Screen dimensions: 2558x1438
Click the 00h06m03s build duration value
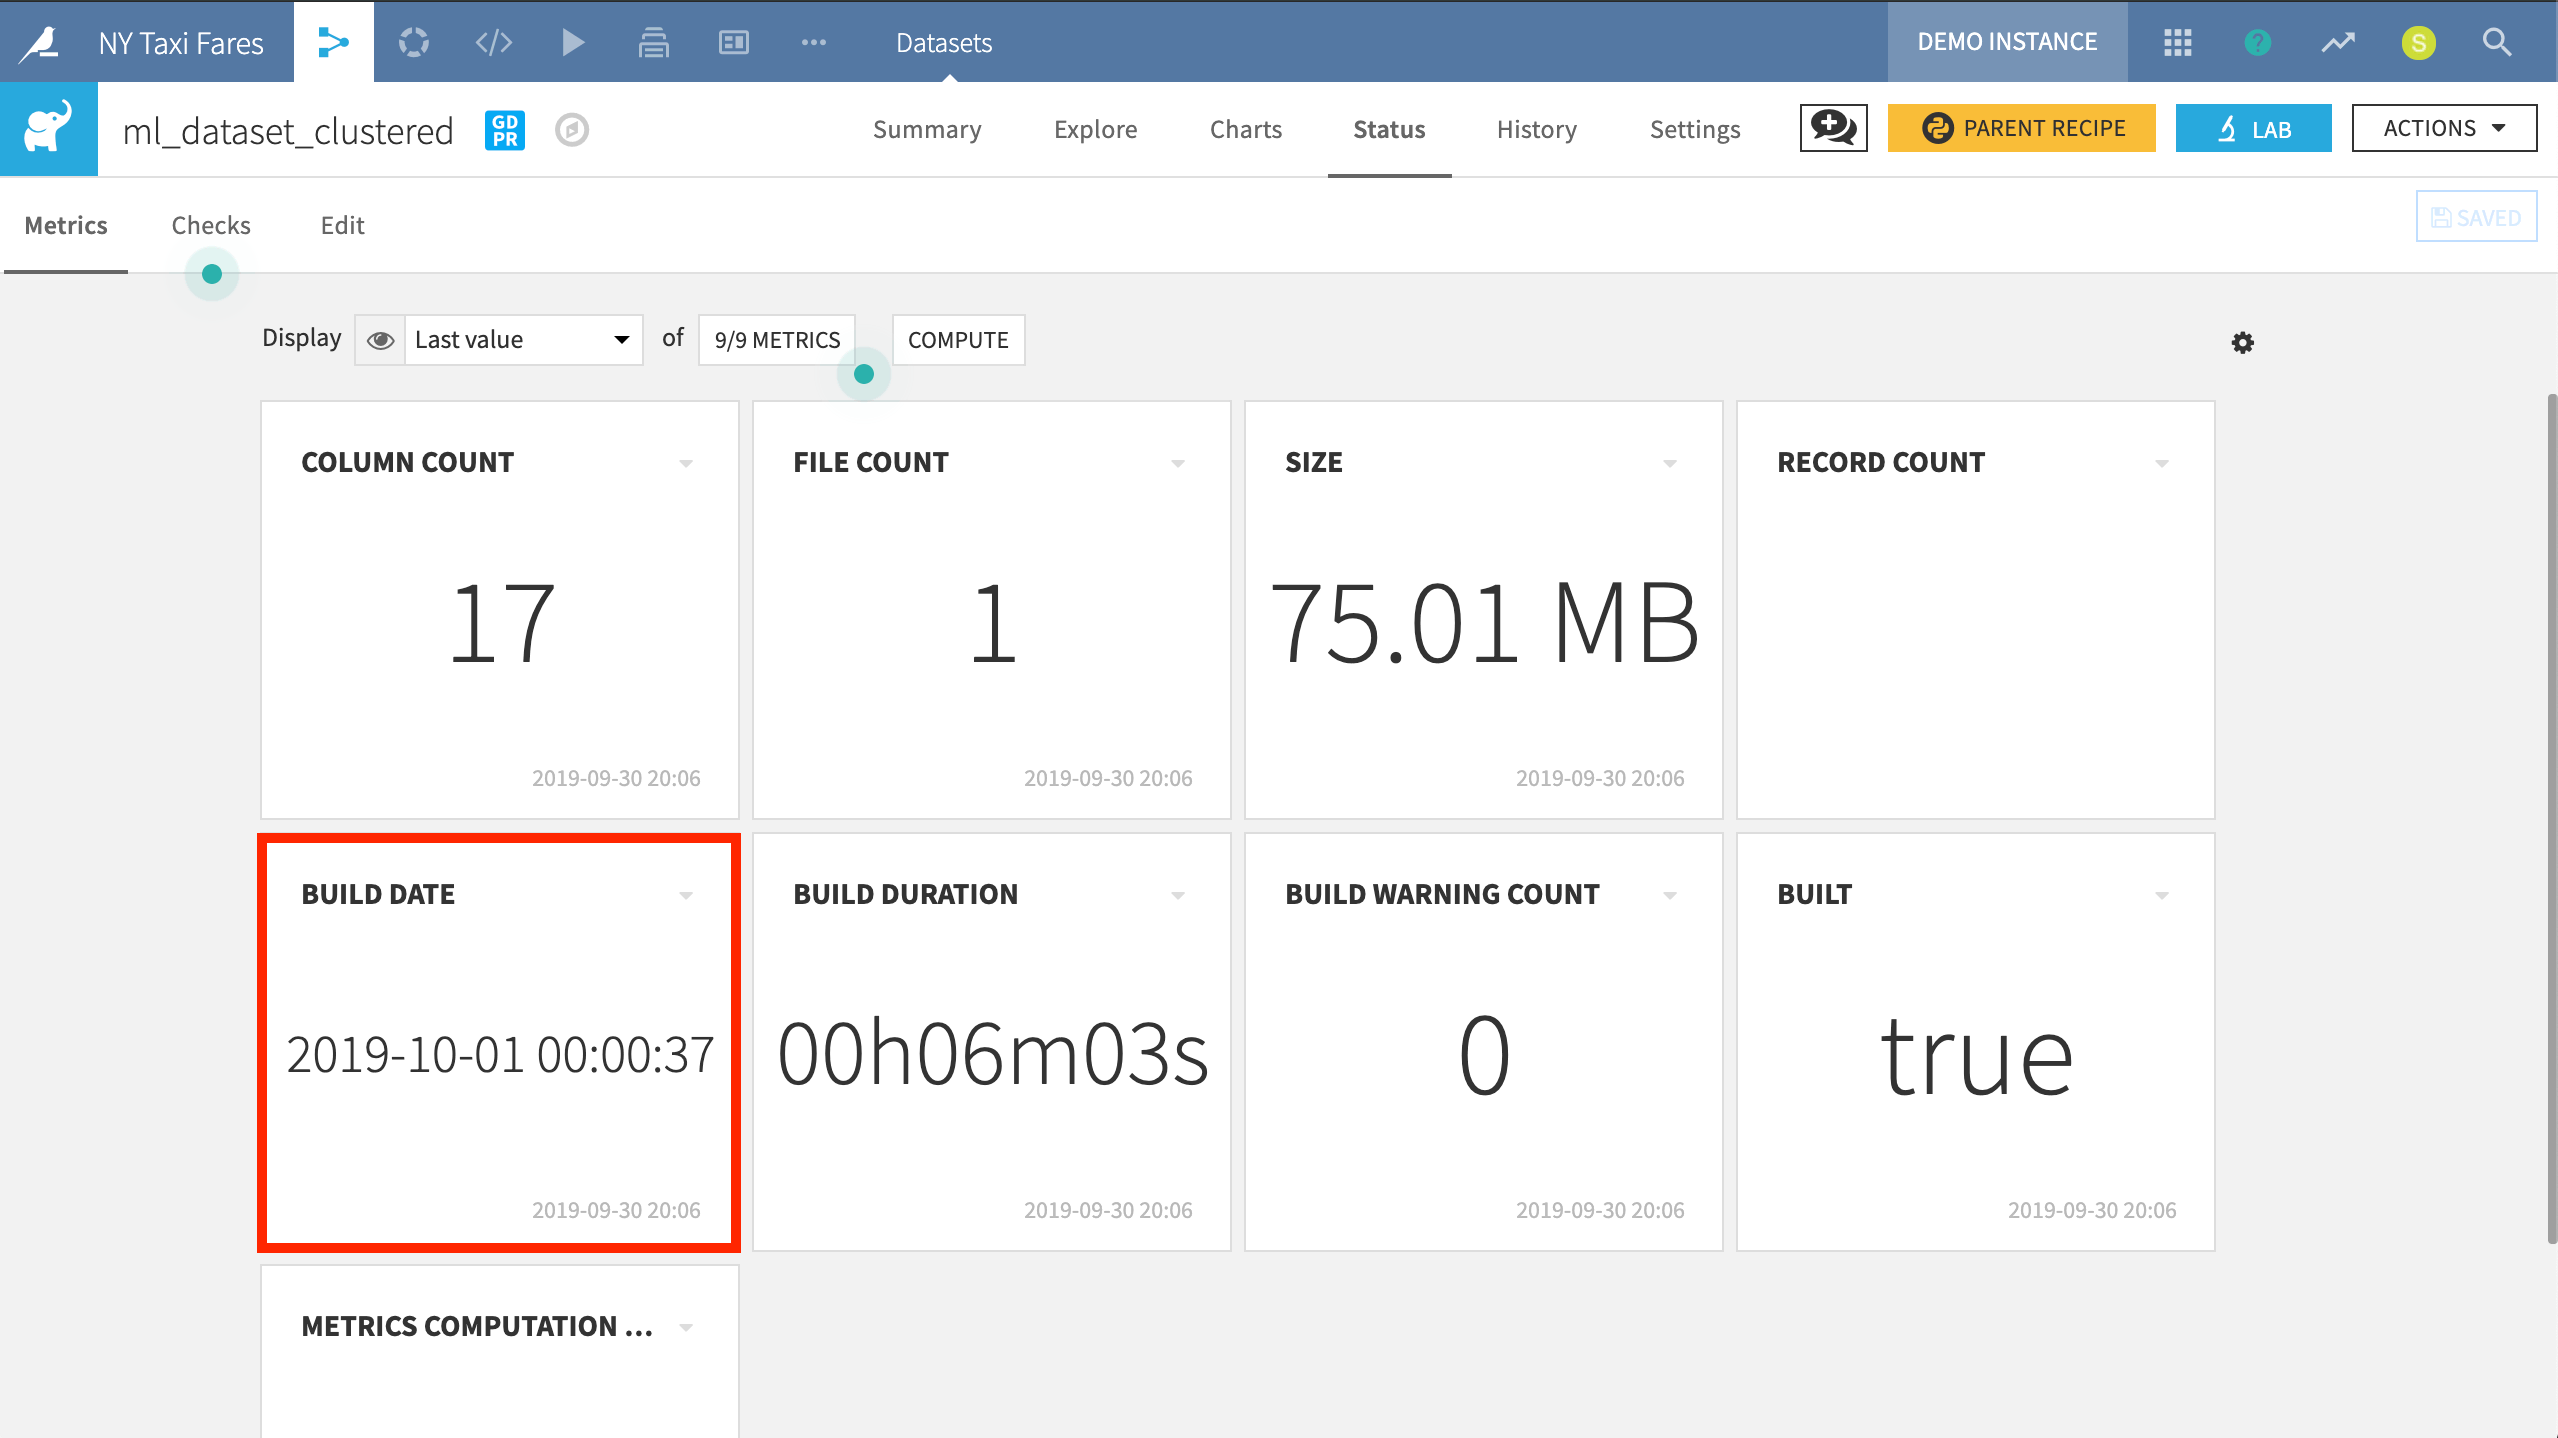pos(993,1054)
